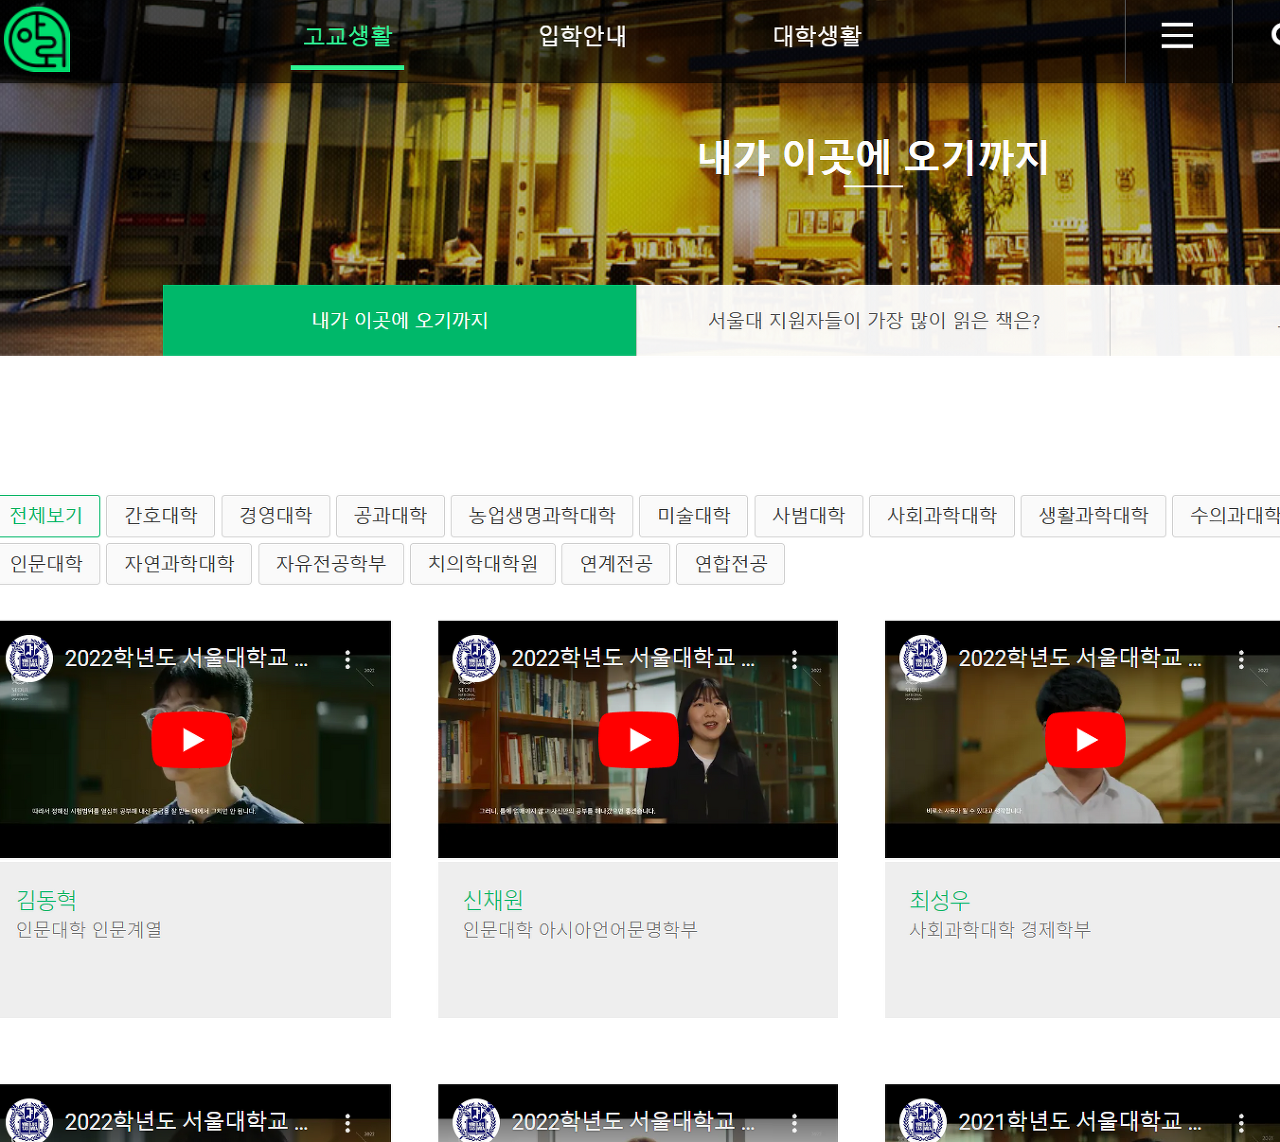
Task: Open 최성우's video title link
Action: (x=1080, y=658)
